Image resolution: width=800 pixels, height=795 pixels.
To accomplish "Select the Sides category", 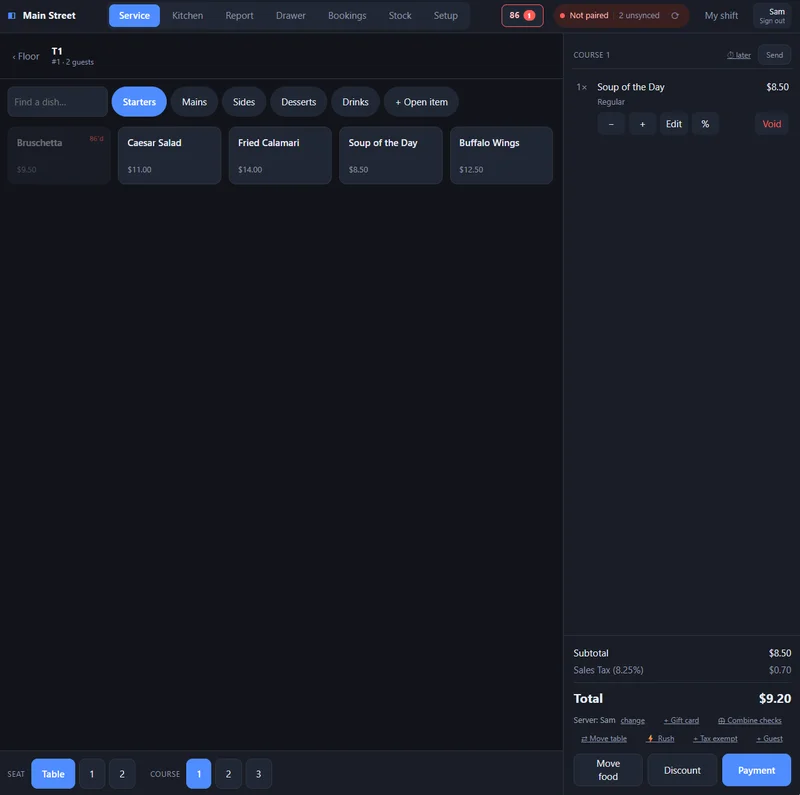I will tap(244, 102).
